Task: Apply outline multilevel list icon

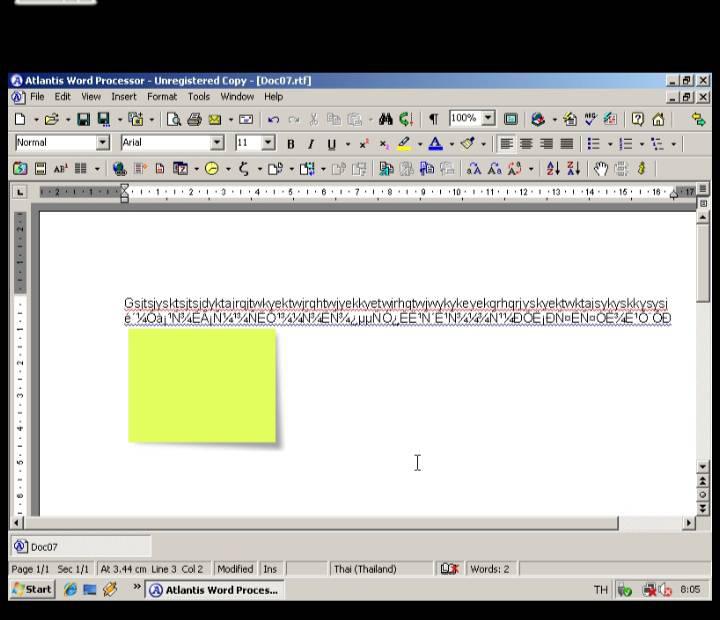Action: [657, 144]
